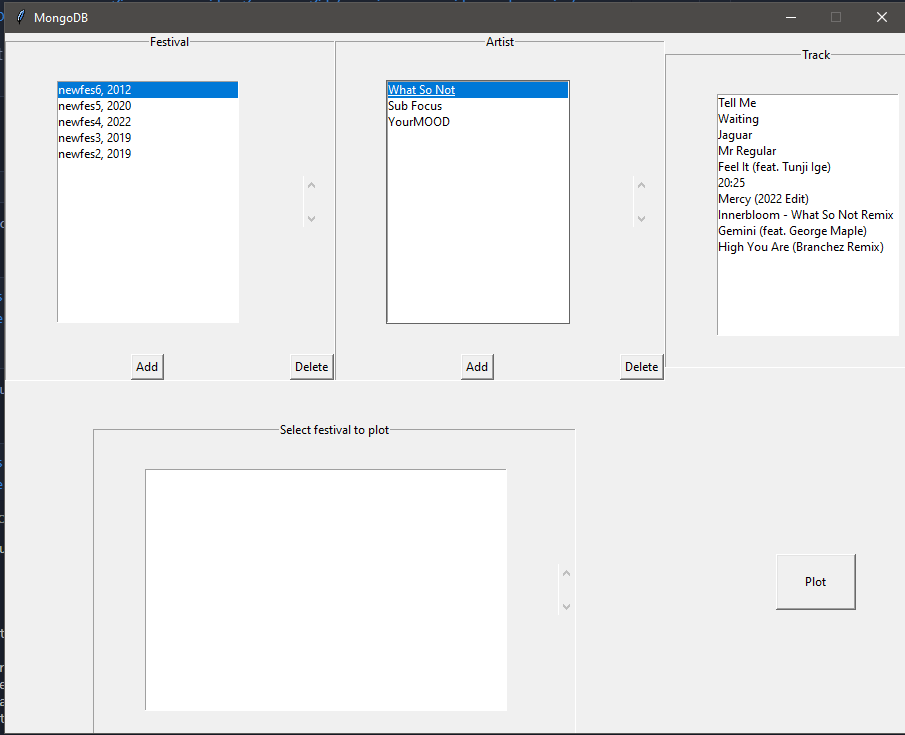
Task: Choose artist What So Not
Action: tap(478, 90)
